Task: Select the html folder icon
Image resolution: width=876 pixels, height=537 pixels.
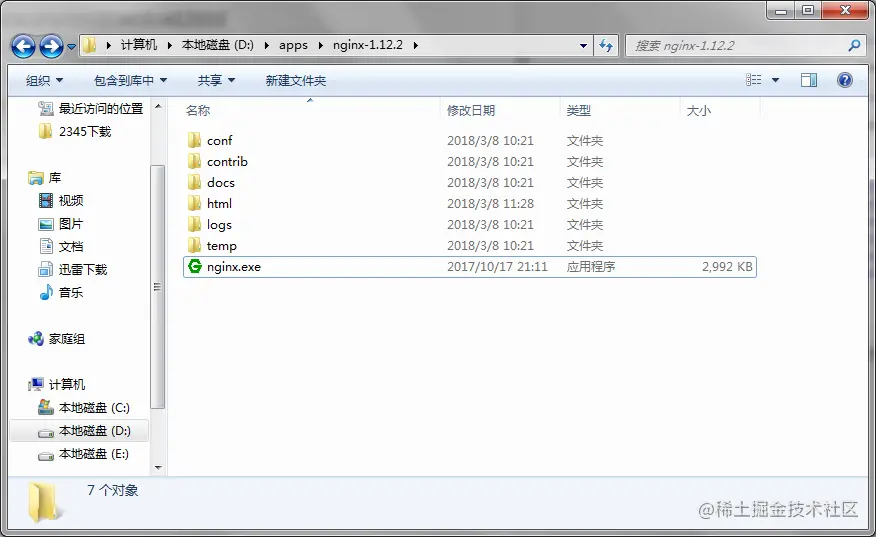Action: pyautogui.click(x=194, y=203)
